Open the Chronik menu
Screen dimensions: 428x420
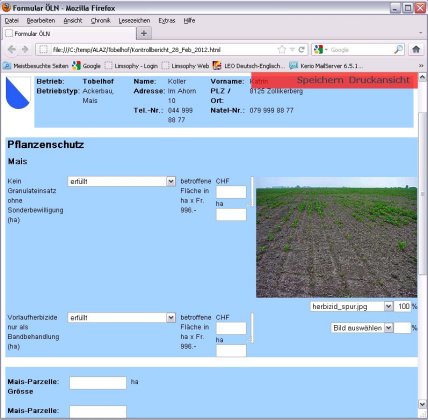(x=100, y=21)
